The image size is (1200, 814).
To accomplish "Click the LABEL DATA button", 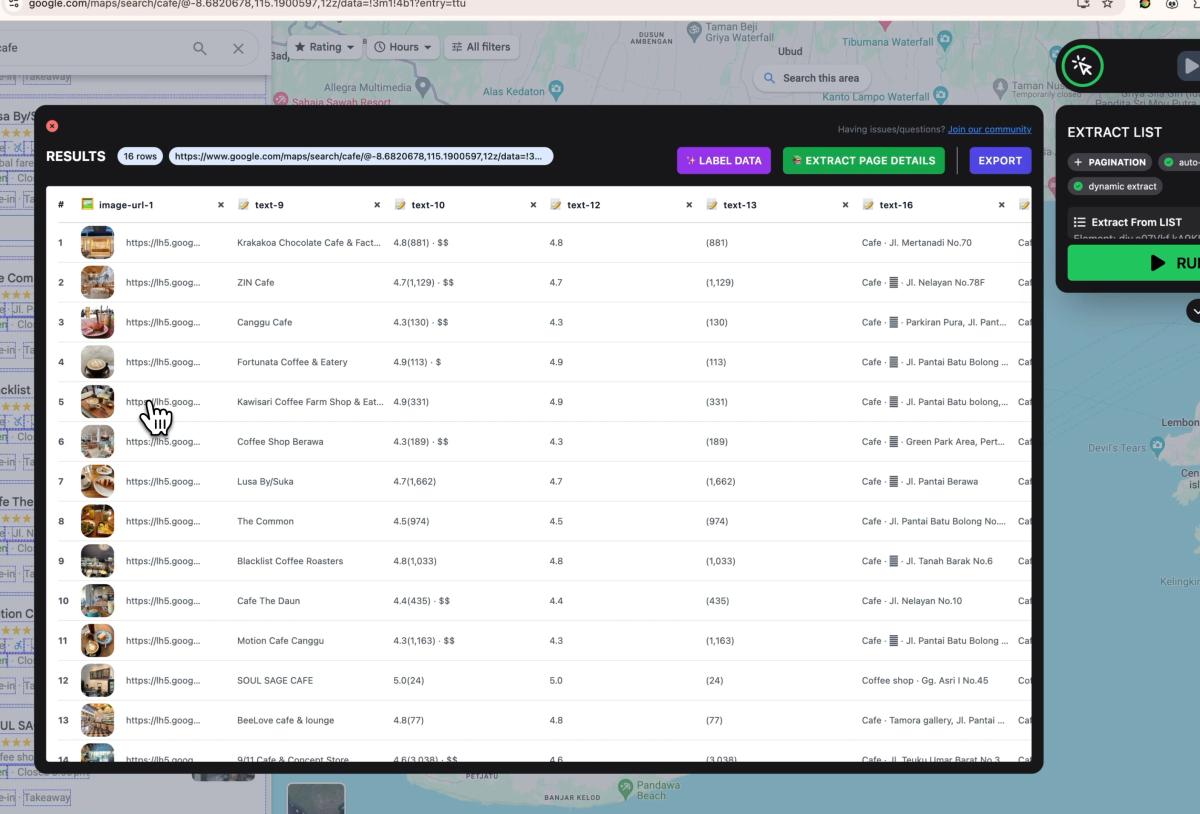I will [724, 160].
